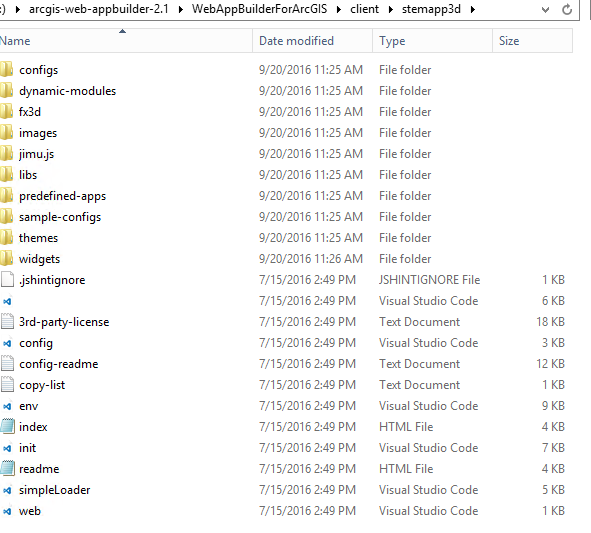The width and height of the screenshot is (591, 533).
Task: Click the predefined-apps folder icon
Action: 6,196
